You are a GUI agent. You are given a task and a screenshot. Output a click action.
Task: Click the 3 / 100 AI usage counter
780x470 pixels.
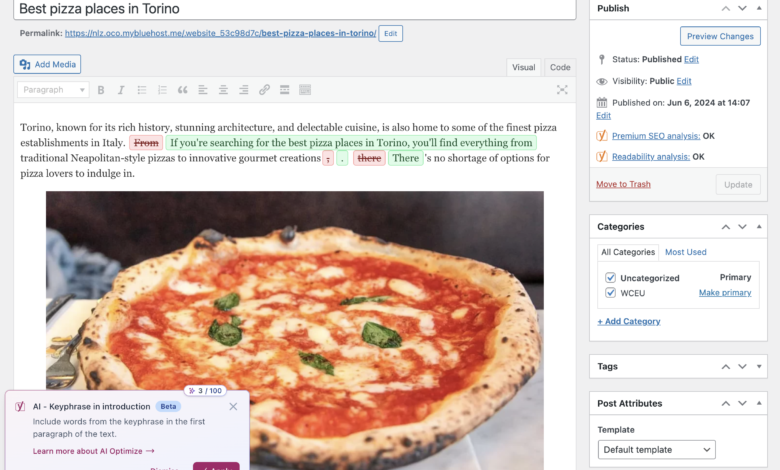click(x=205, y=391)
